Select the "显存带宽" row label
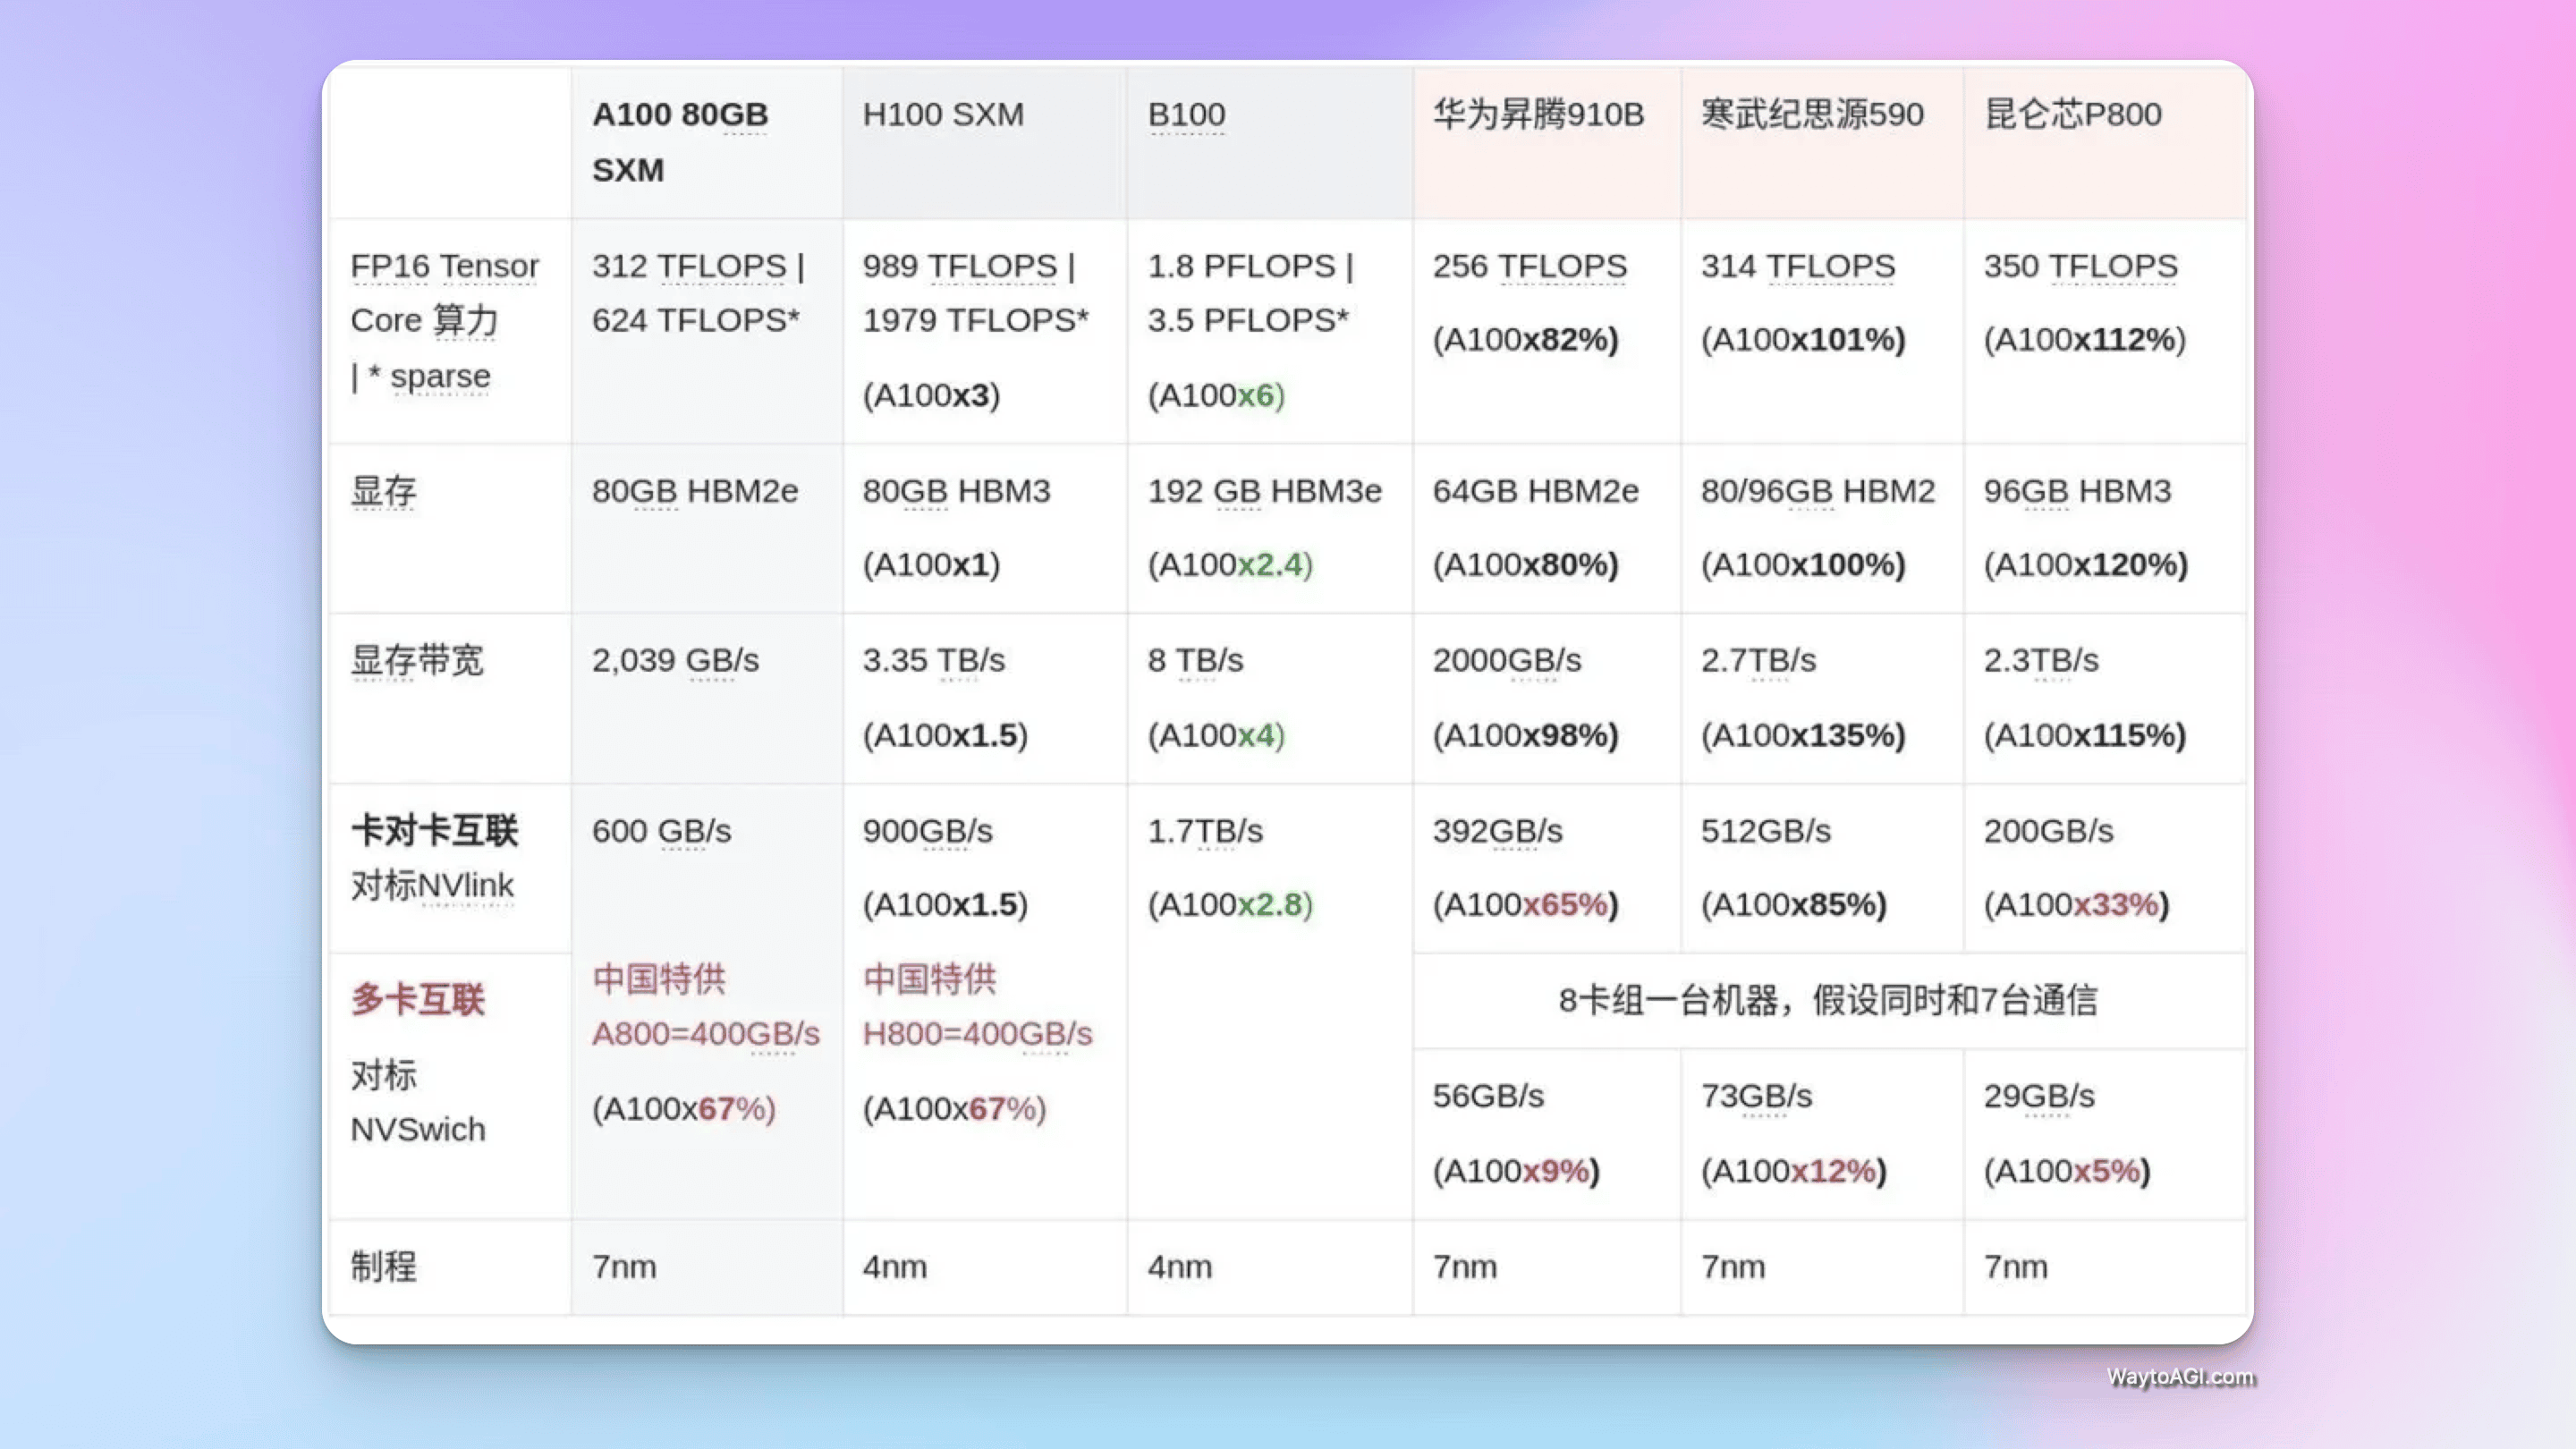This screenshot has height=1449, width=2576. point(417,660)
